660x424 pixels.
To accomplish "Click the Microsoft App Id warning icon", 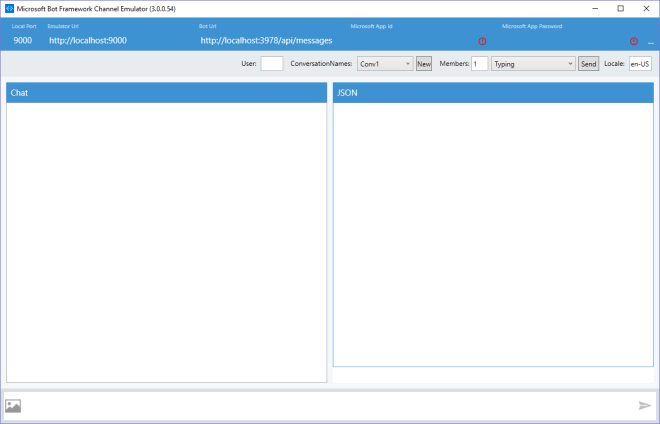I will [x=482, y=41].
